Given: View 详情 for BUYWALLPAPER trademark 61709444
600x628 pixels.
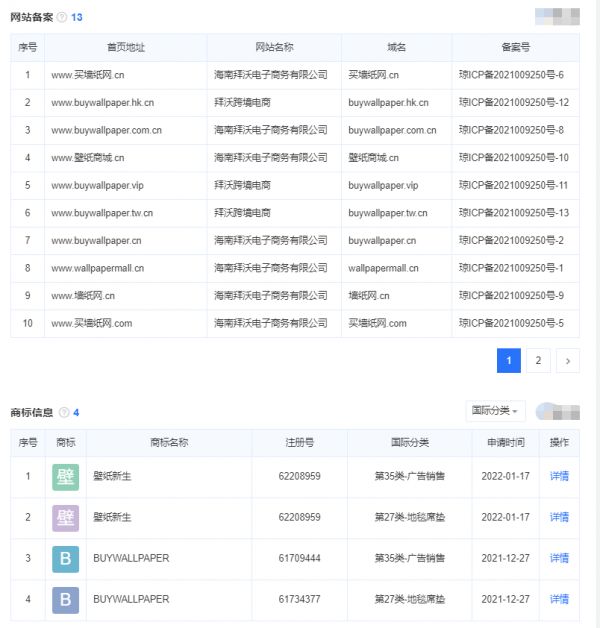Looking at the screenshot, I should (x=559, y=558).
